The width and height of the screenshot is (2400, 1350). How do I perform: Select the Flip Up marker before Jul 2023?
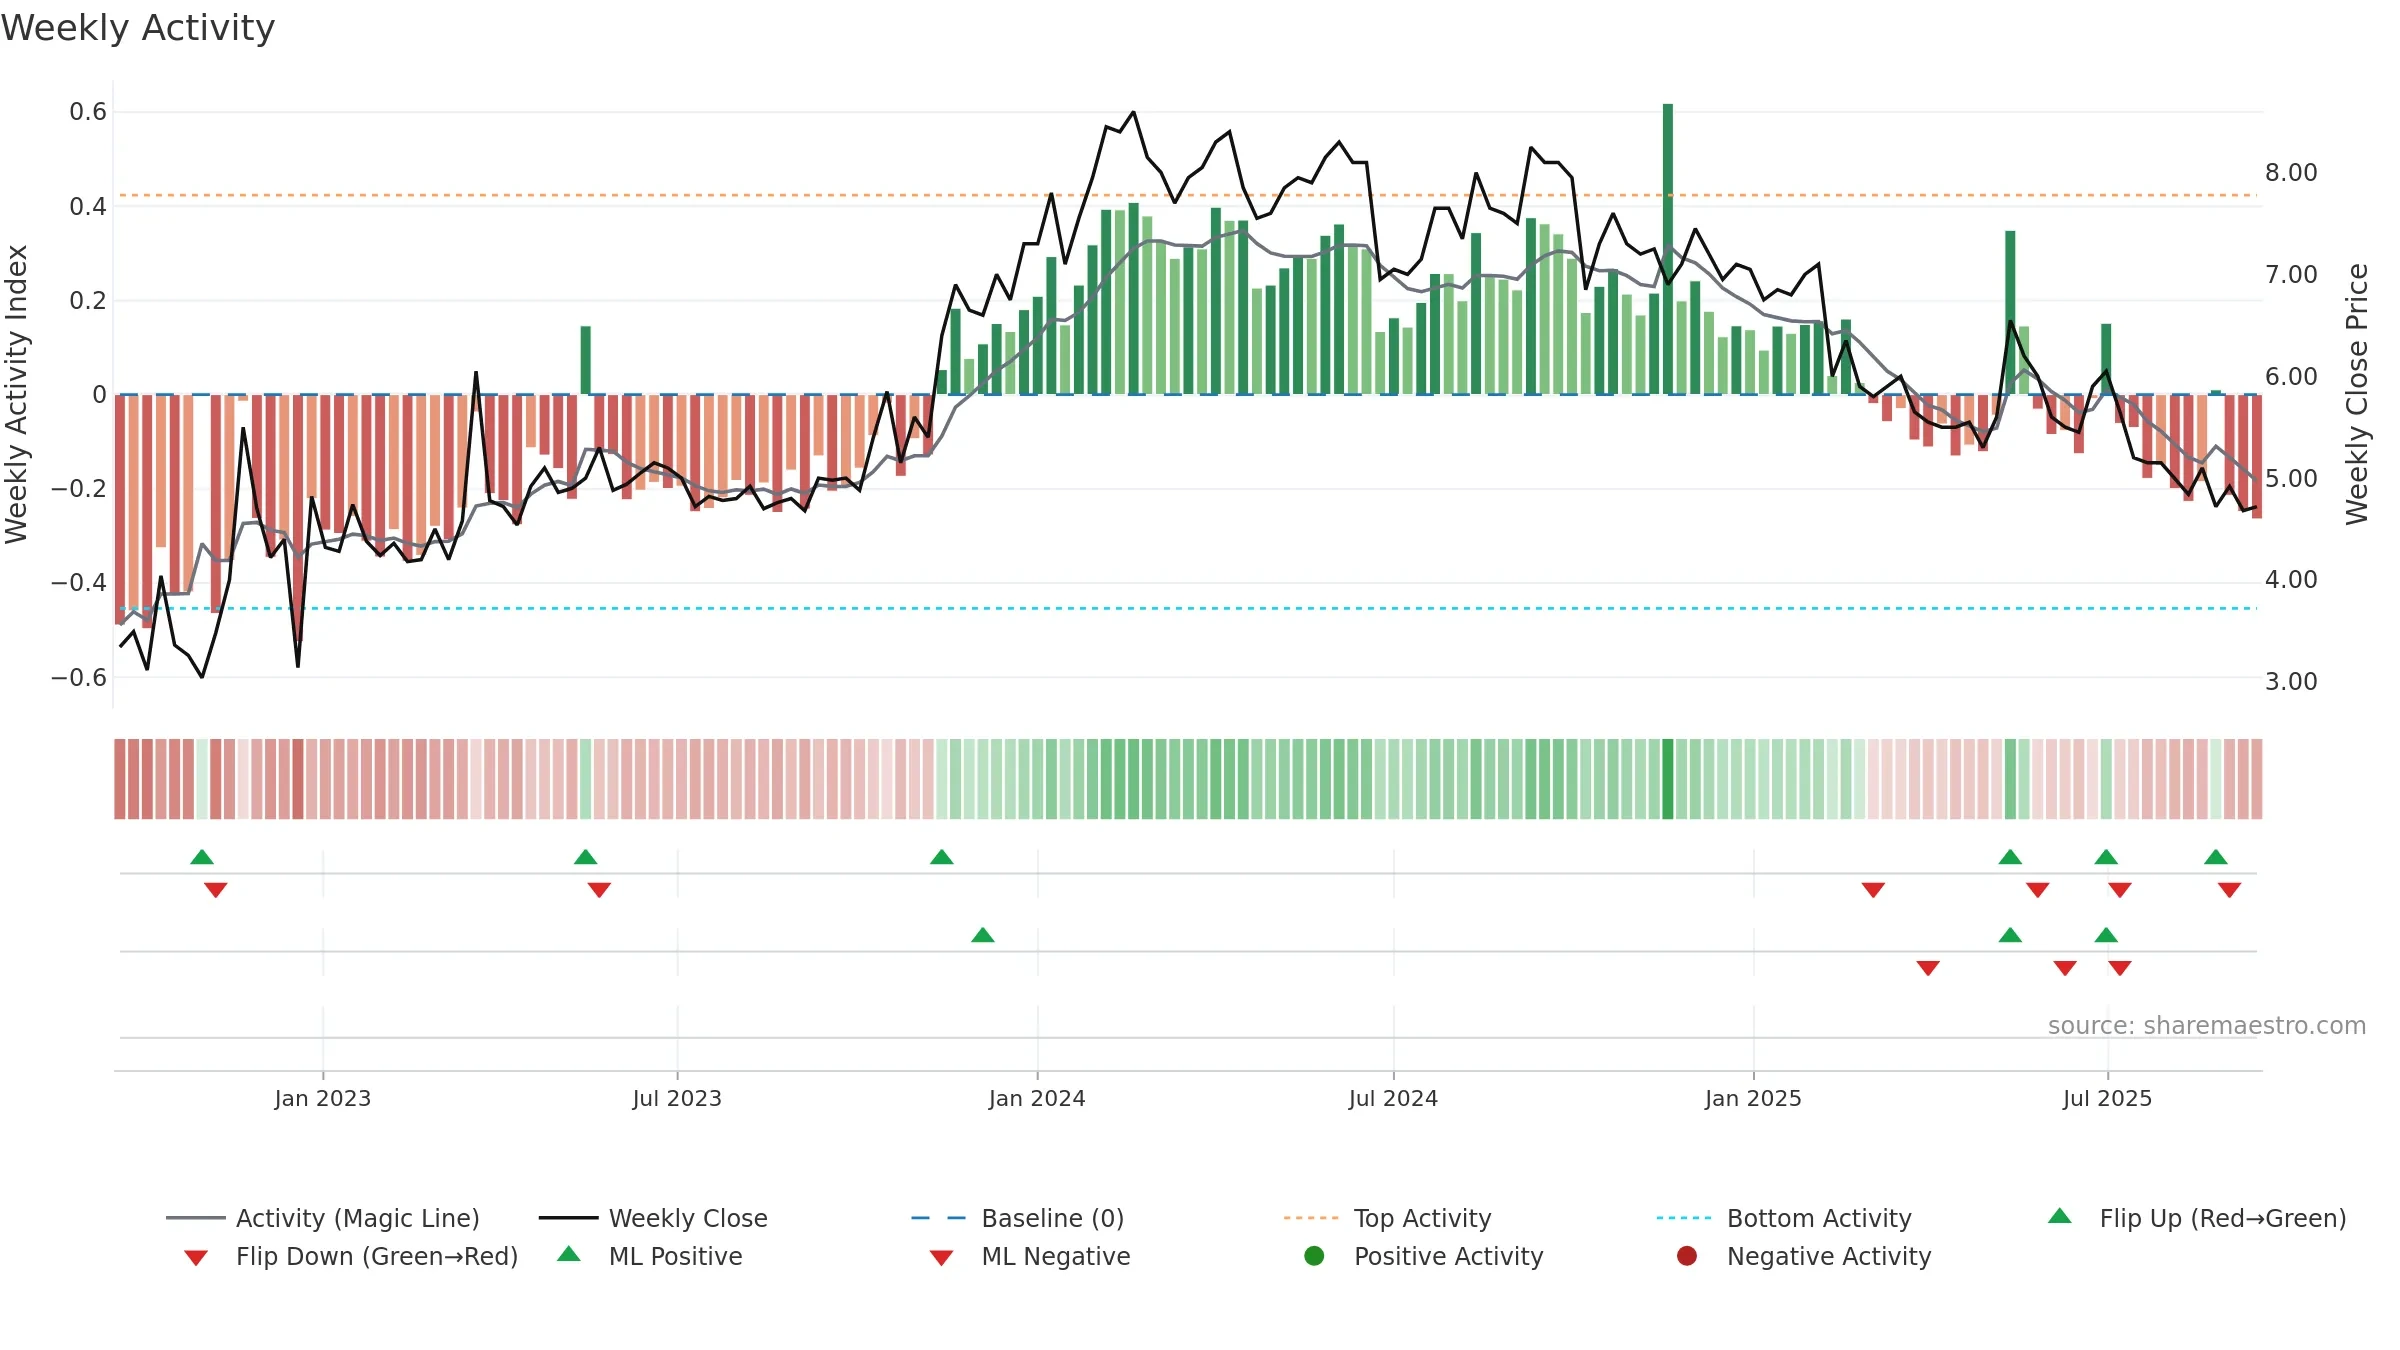coord(586,857)
